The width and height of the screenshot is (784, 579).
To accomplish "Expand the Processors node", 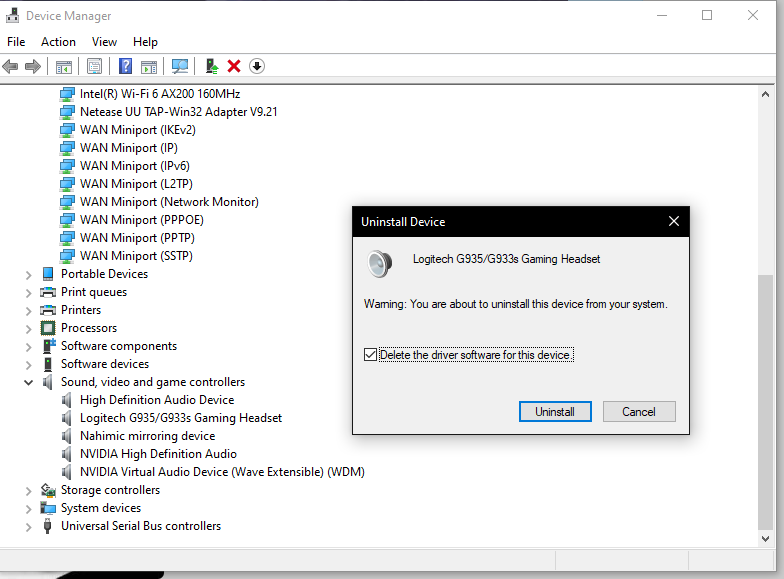I will click(28, 328).
